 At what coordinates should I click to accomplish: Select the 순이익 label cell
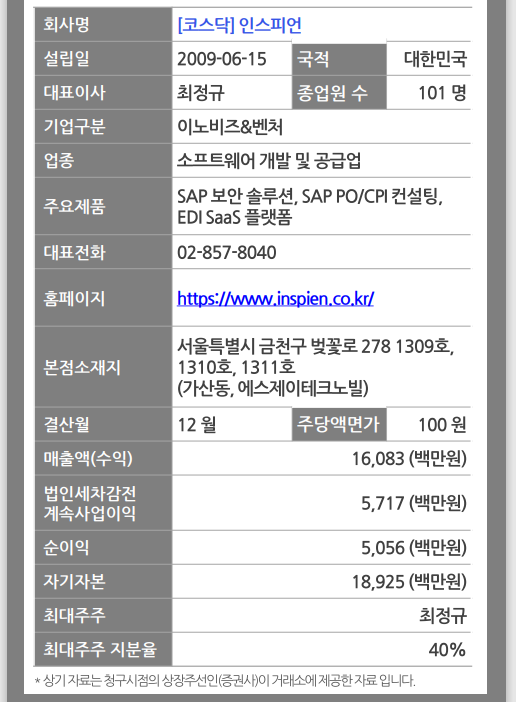[x=103, y=548]
